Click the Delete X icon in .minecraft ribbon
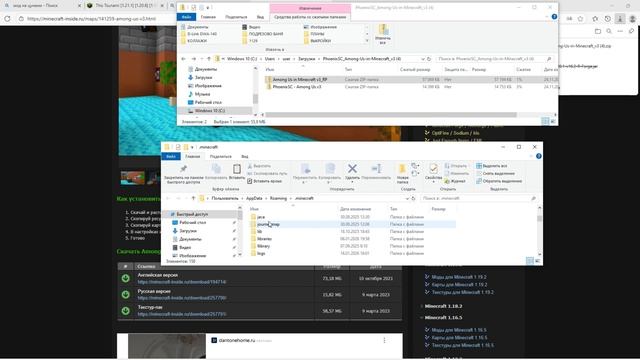640x360 pixels. (x=352, y=168)
